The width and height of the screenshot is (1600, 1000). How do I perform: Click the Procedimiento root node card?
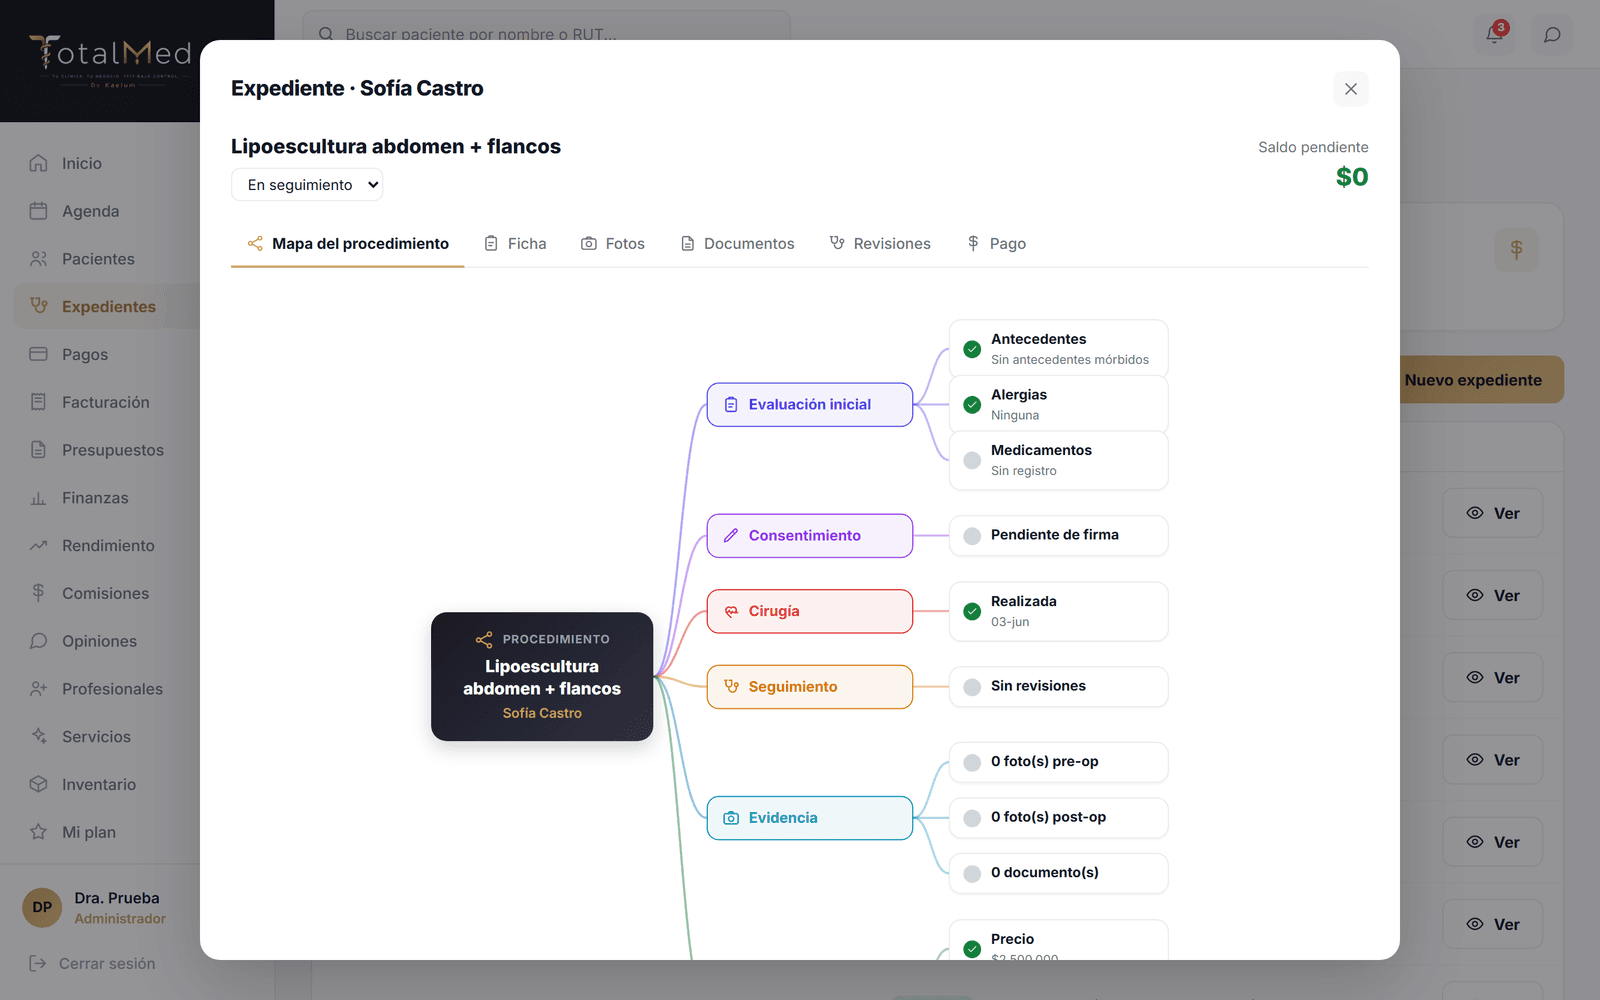pyautogui.click(x=542, y=677)
